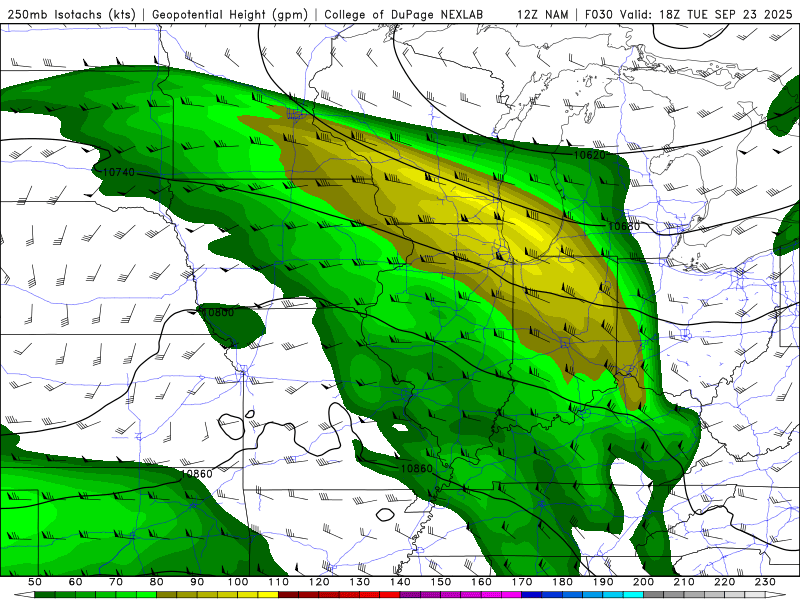This screenshot has width=800, height=600.
Task: Pick the bright yellow swatch left of 110
Action: click(268, 595)
